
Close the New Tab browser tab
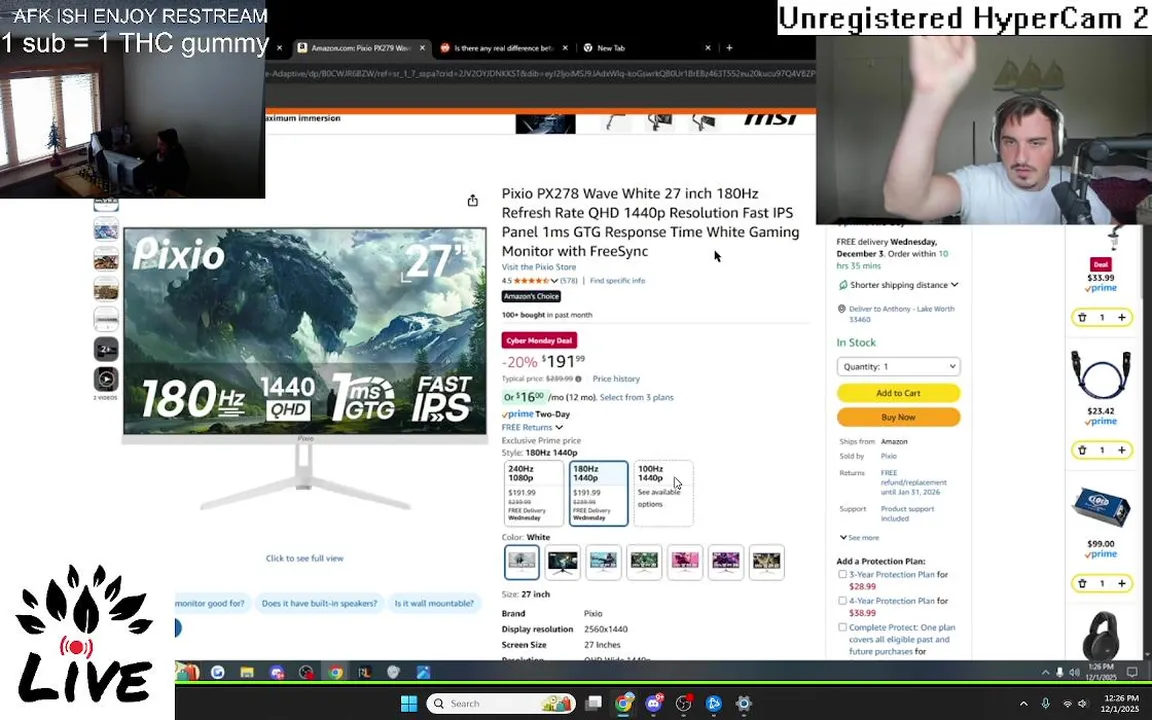click(708, 48)
